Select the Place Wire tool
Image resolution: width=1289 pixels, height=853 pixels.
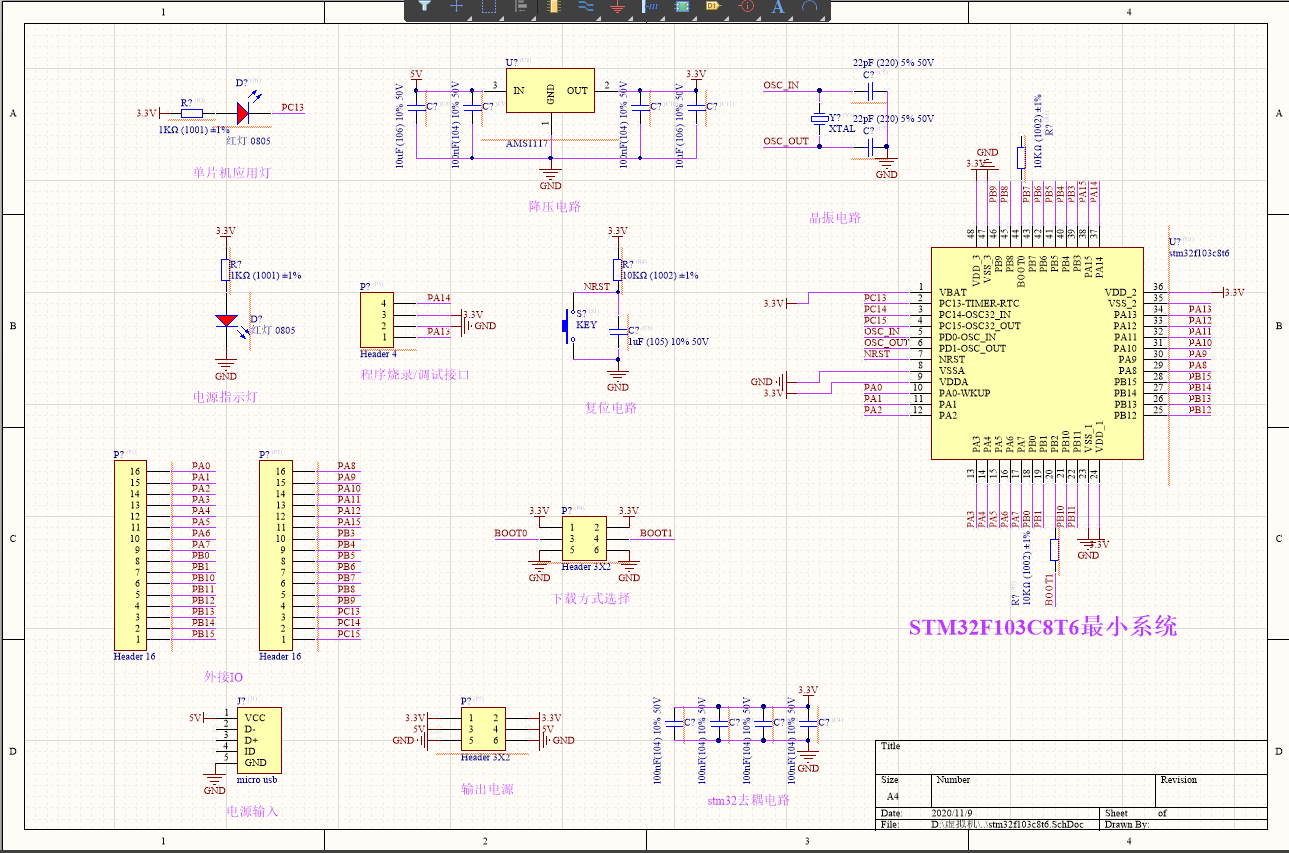586,7
